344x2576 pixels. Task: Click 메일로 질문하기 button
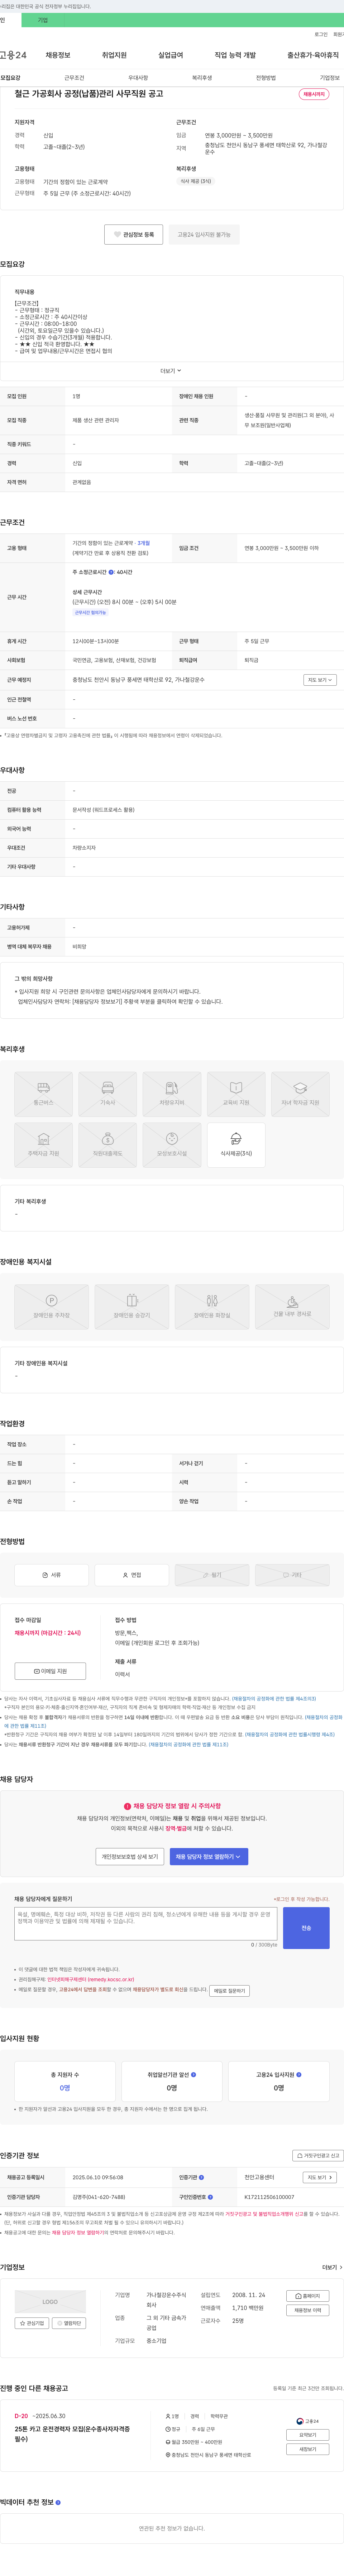[229, 1991]
